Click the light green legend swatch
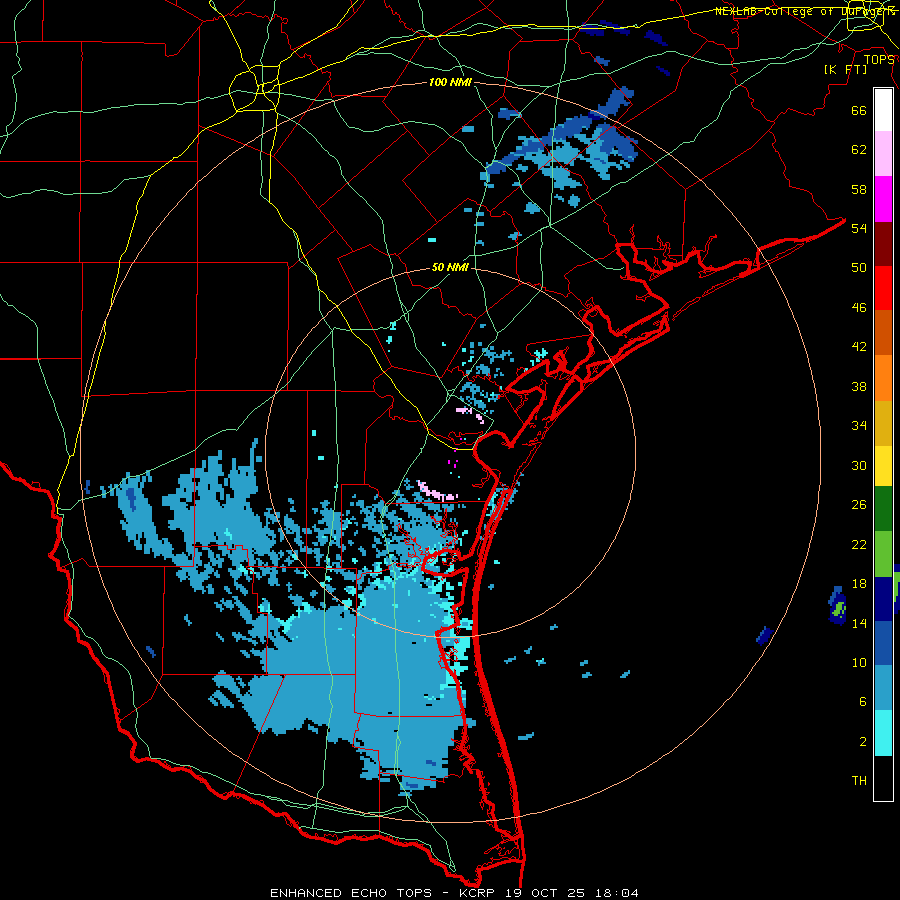 (883, 553)
